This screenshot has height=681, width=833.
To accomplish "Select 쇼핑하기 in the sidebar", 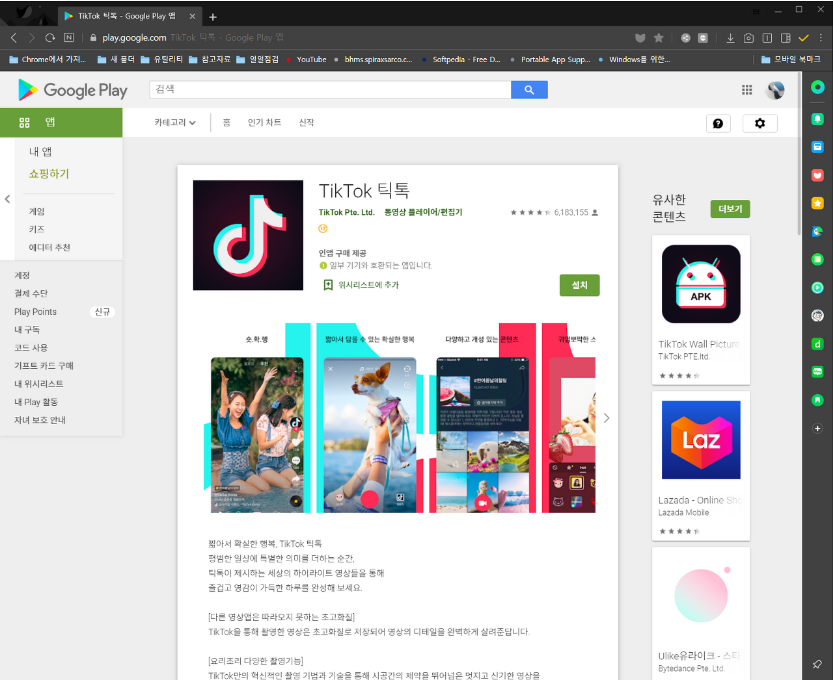I will tap(49, 174).
